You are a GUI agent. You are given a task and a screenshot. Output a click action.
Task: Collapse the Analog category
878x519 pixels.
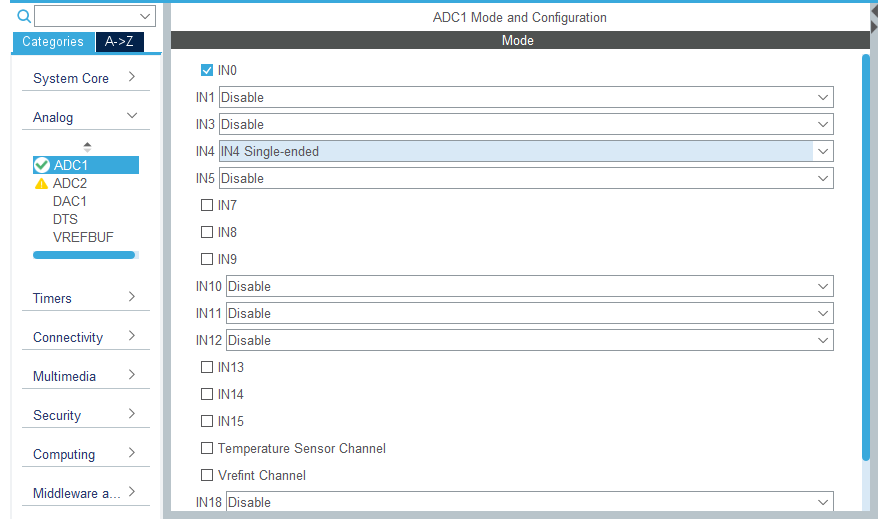tap(85, 117)
